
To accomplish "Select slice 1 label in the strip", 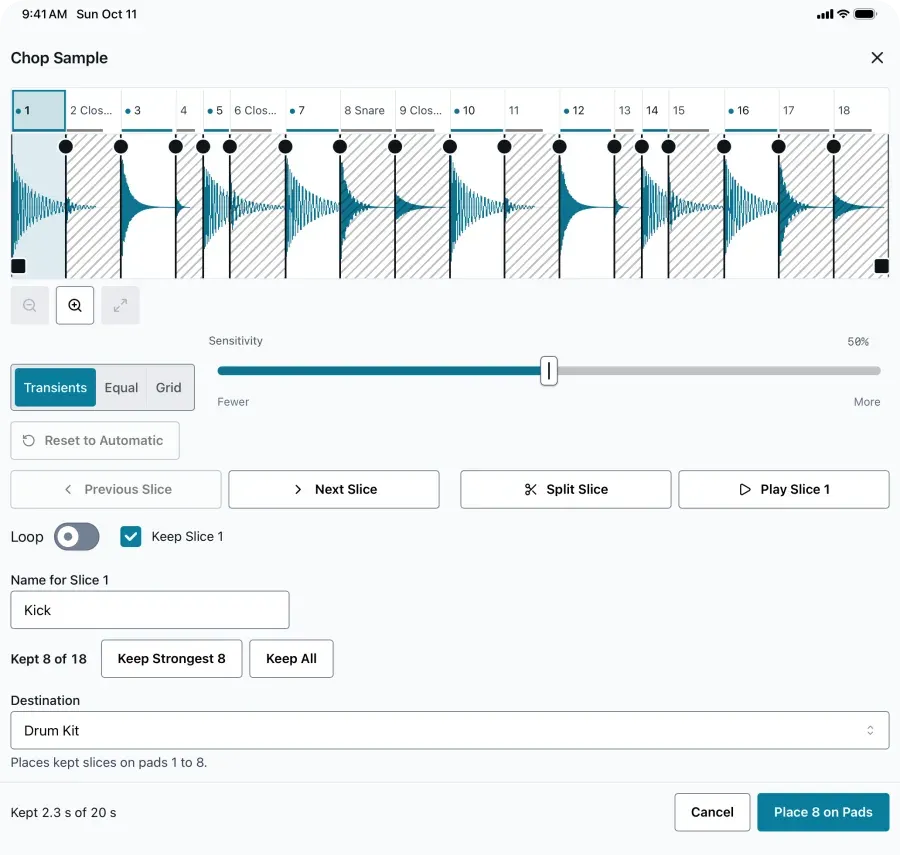I will tap(39, 110).
